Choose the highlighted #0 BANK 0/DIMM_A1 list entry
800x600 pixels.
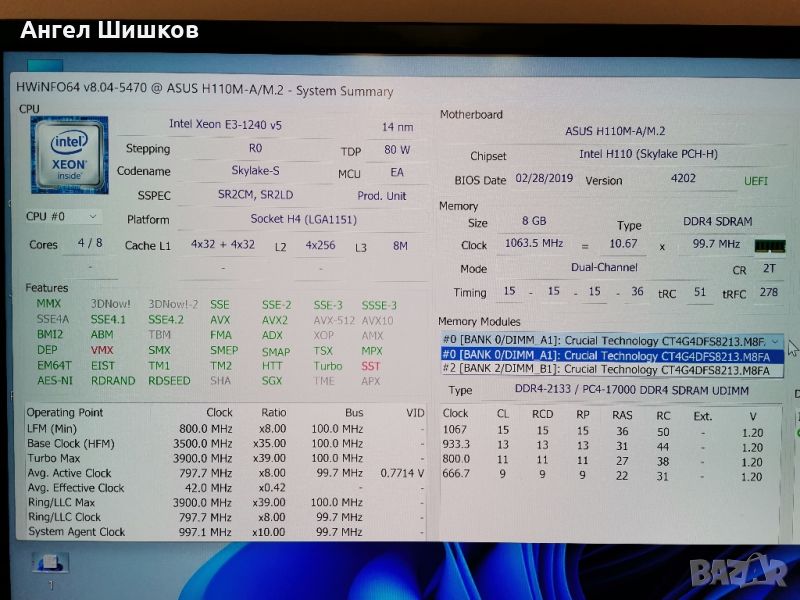click(x=612, y=356)
